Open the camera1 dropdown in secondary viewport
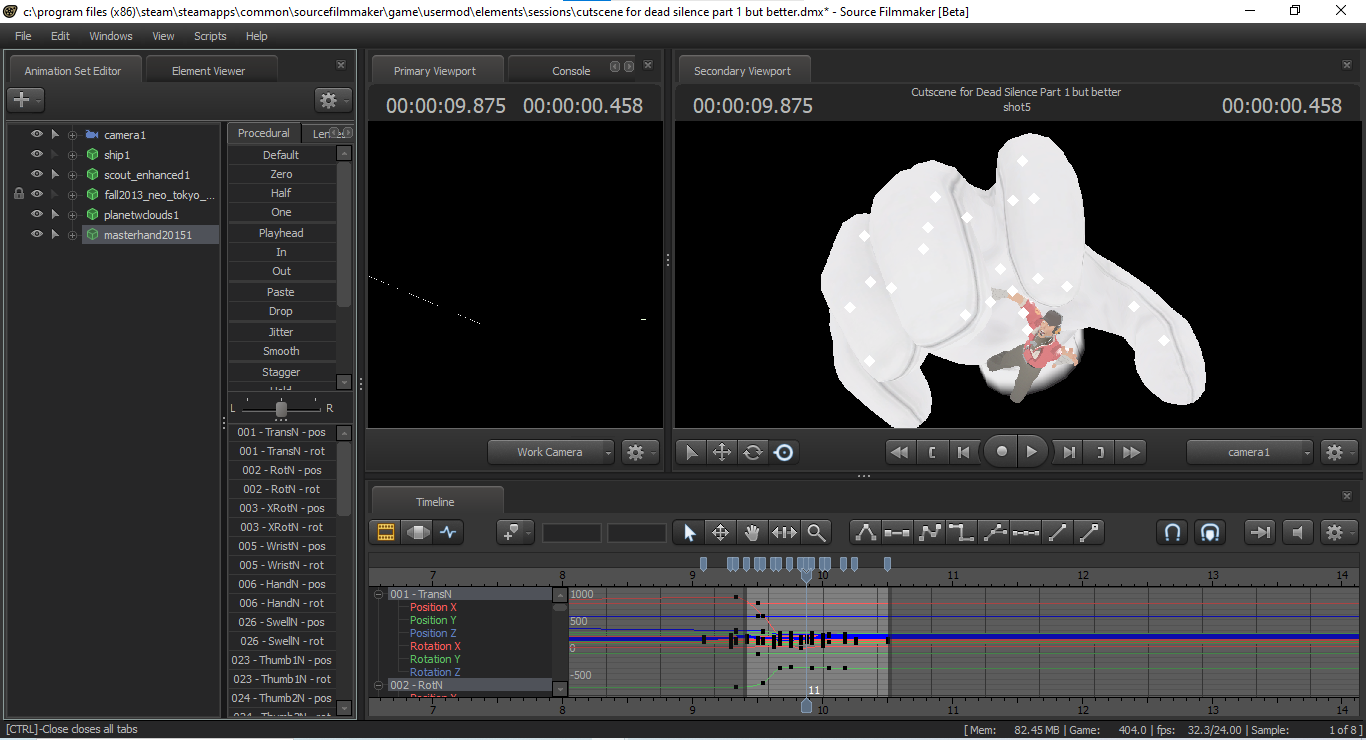 pos(1250,452)
